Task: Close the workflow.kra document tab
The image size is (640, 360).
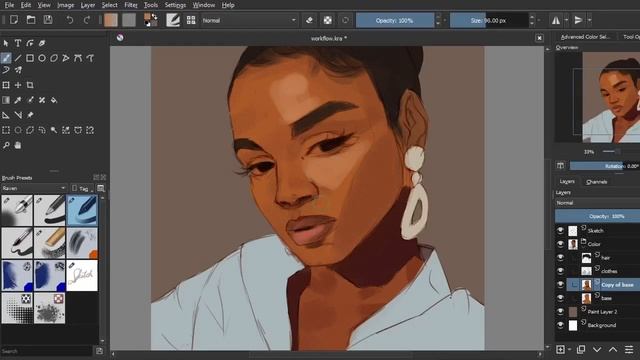Action: click(539, 38)
